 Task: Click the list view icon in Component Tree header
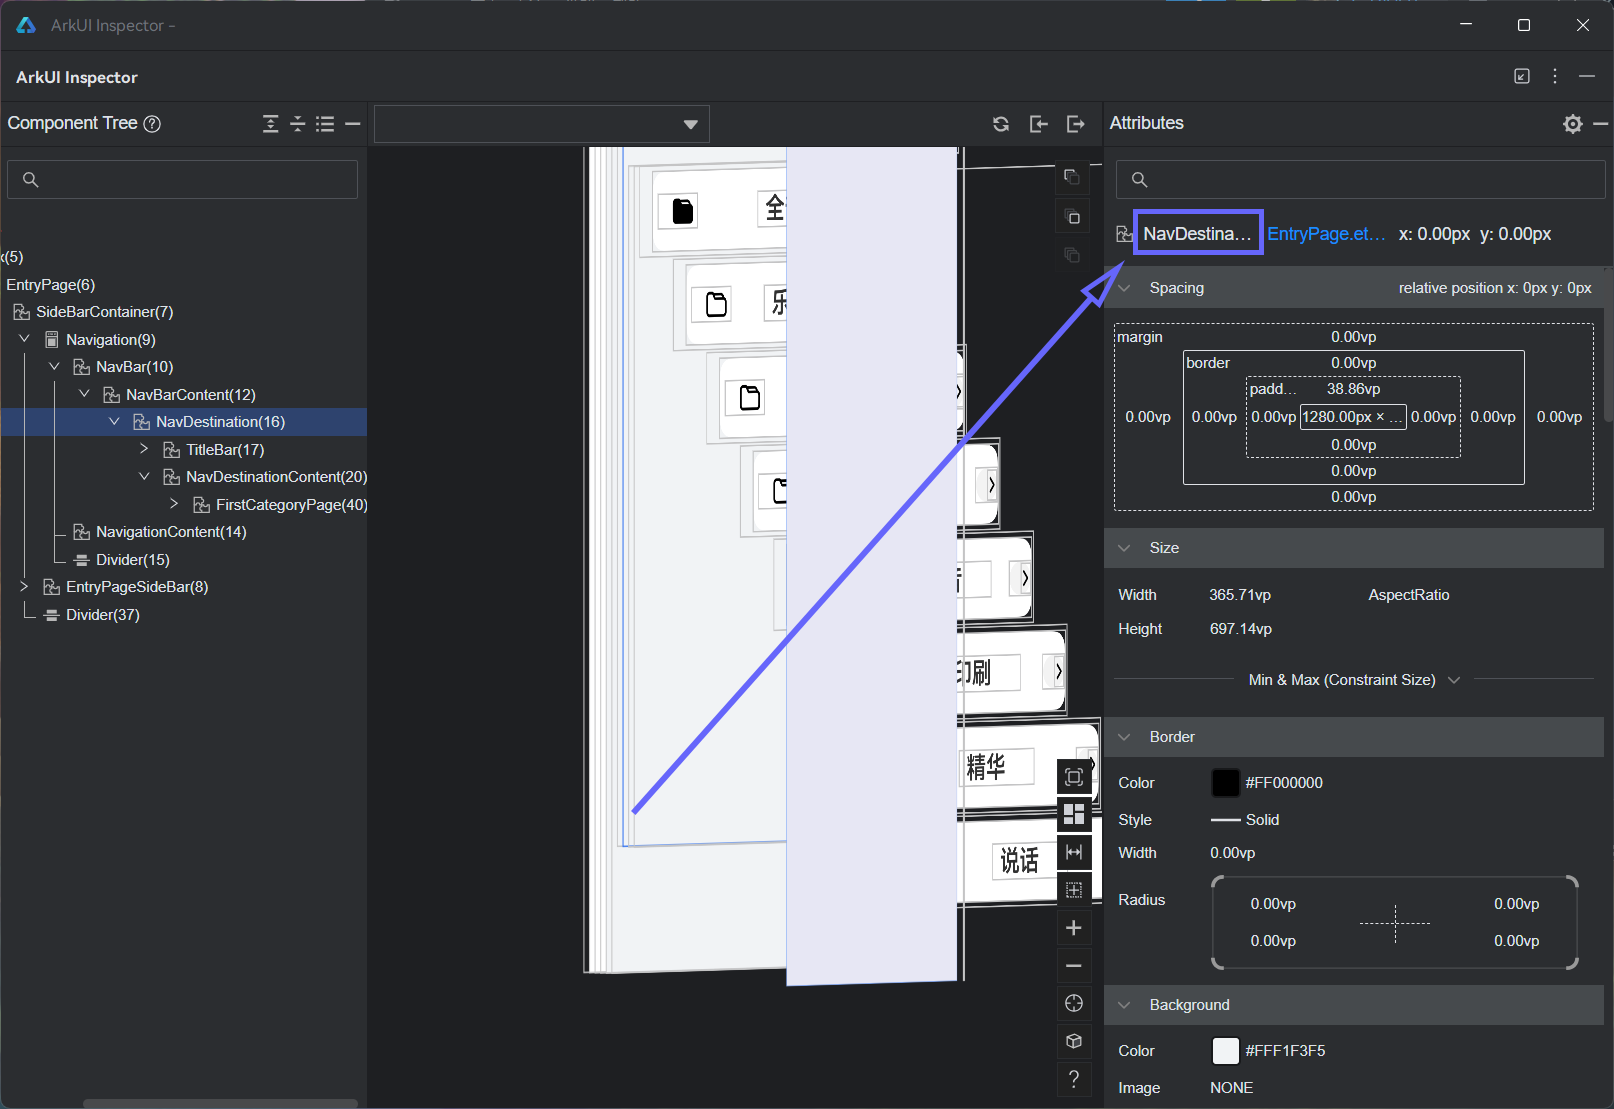[325, 124]
